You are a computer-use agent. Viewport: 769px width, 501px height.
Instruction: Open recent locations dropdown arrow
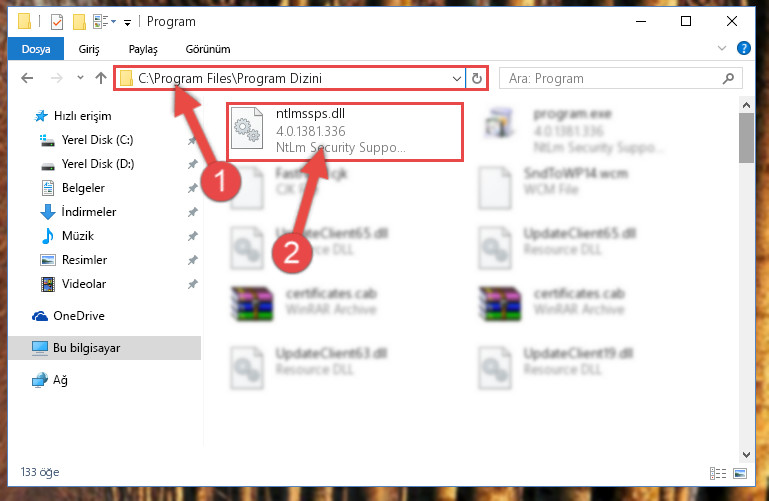pos(80,77)
